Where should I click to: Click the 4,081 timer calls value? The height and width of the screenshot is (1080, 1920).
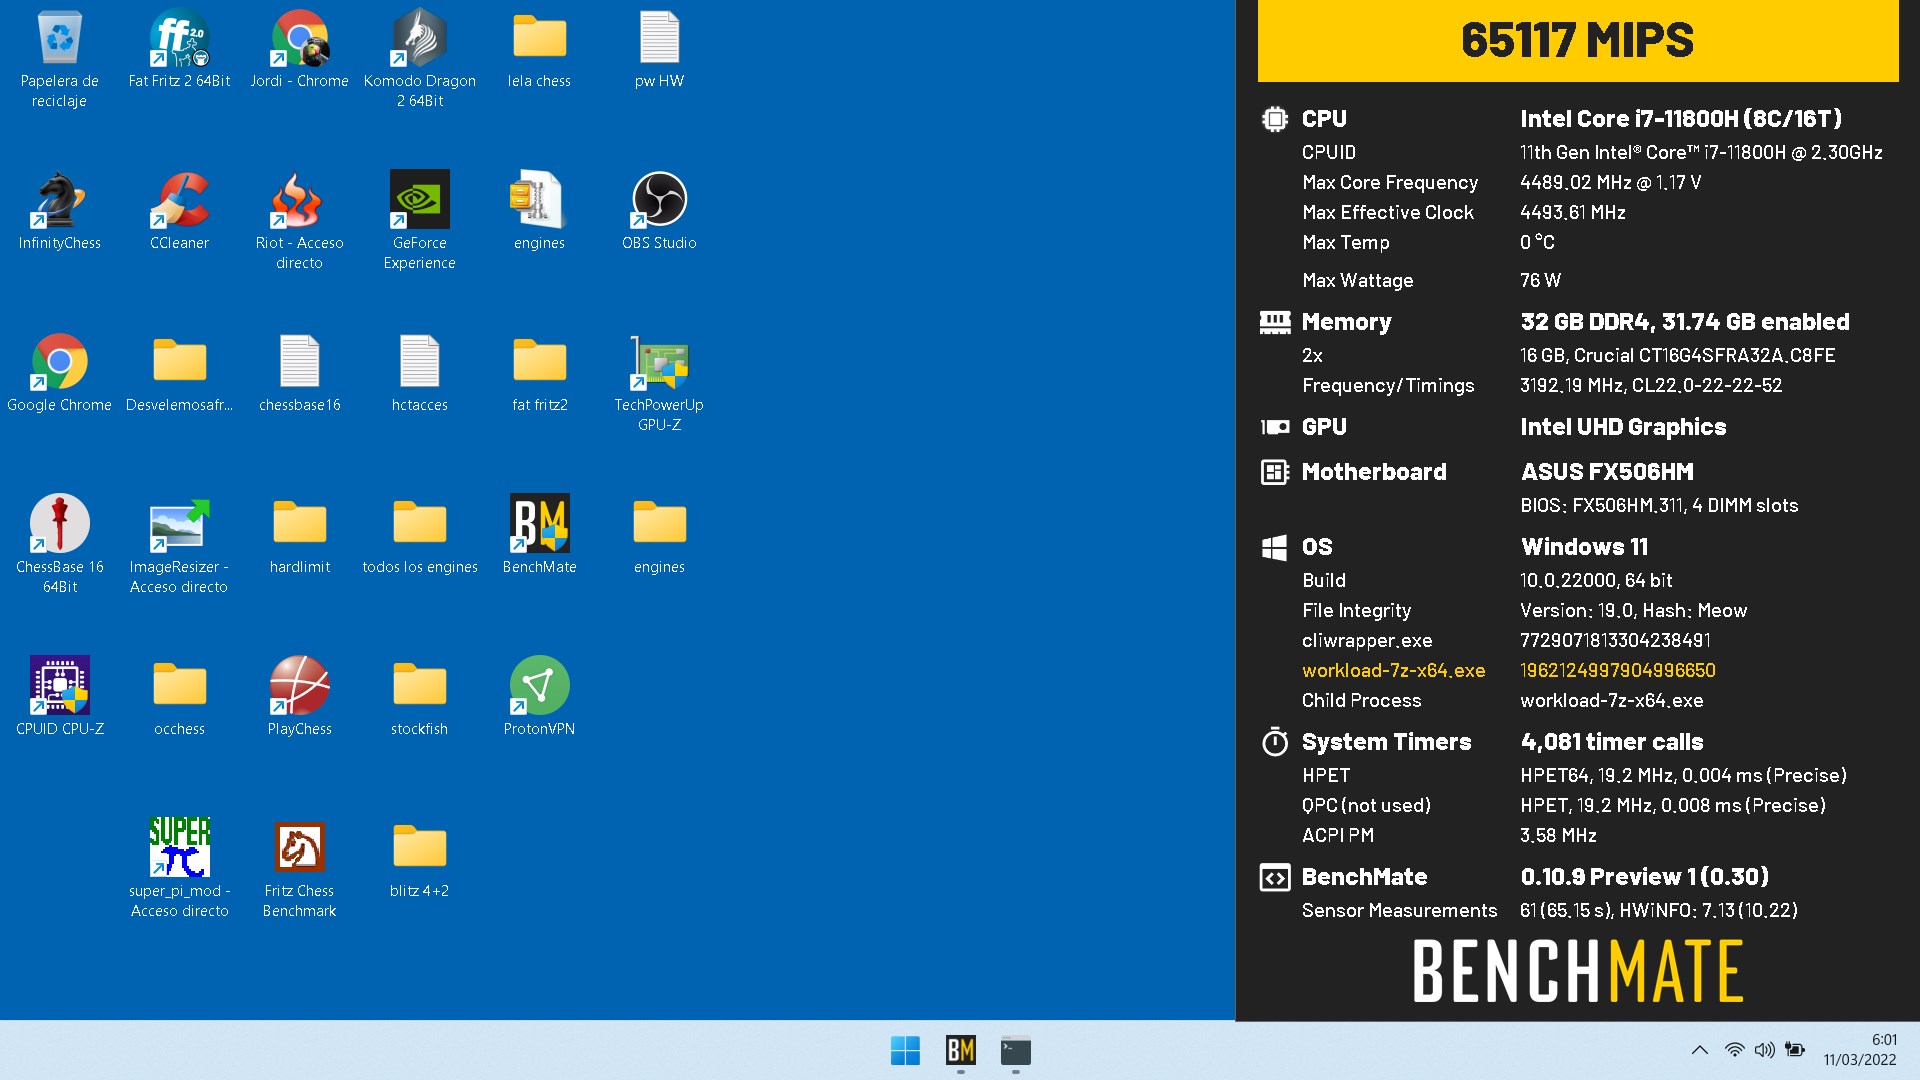(1611, 742)
